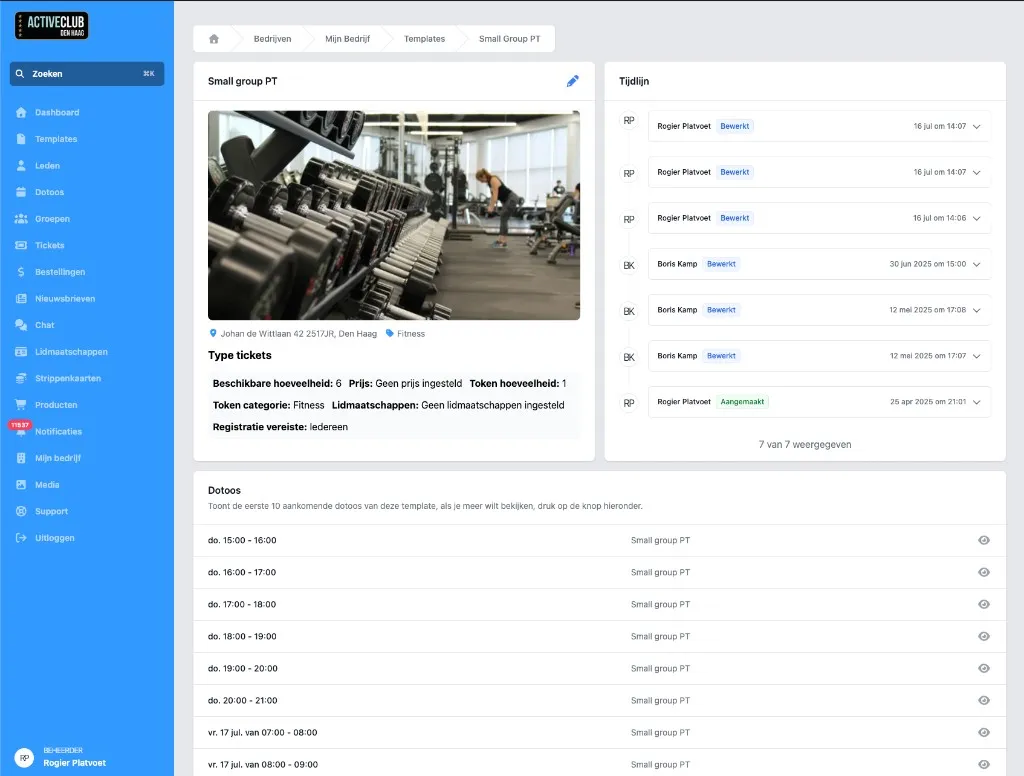The width and height of the screenshot is (1024, 776).
Task: View the do. 19:00 - 20:00 dotoo eye icon
Action: click(984, 668)
